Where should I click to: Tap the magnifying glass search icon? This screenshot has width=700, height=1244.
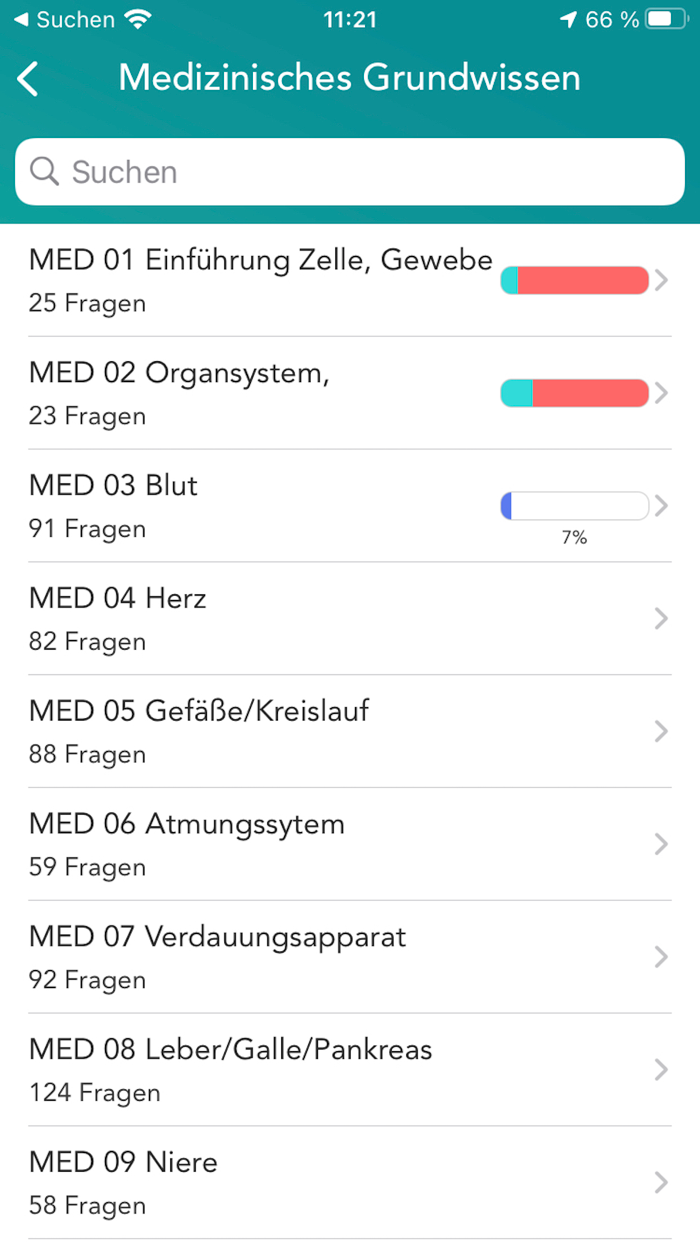[x=44, y=171]
